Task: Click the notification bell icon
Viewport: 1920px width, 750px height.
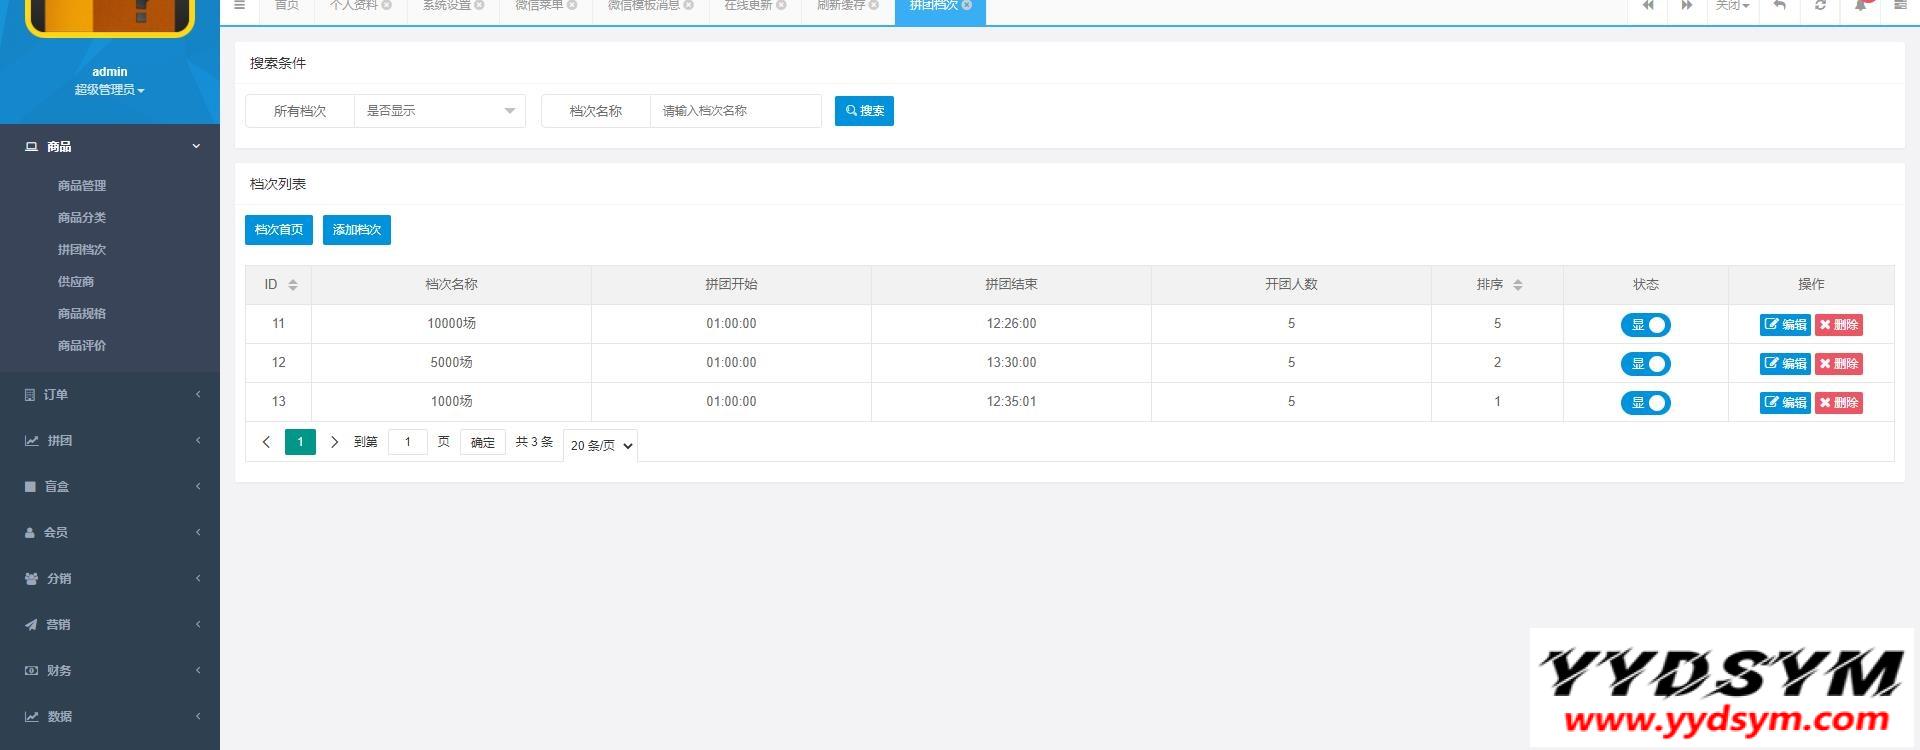Action: click(1861, 6)
